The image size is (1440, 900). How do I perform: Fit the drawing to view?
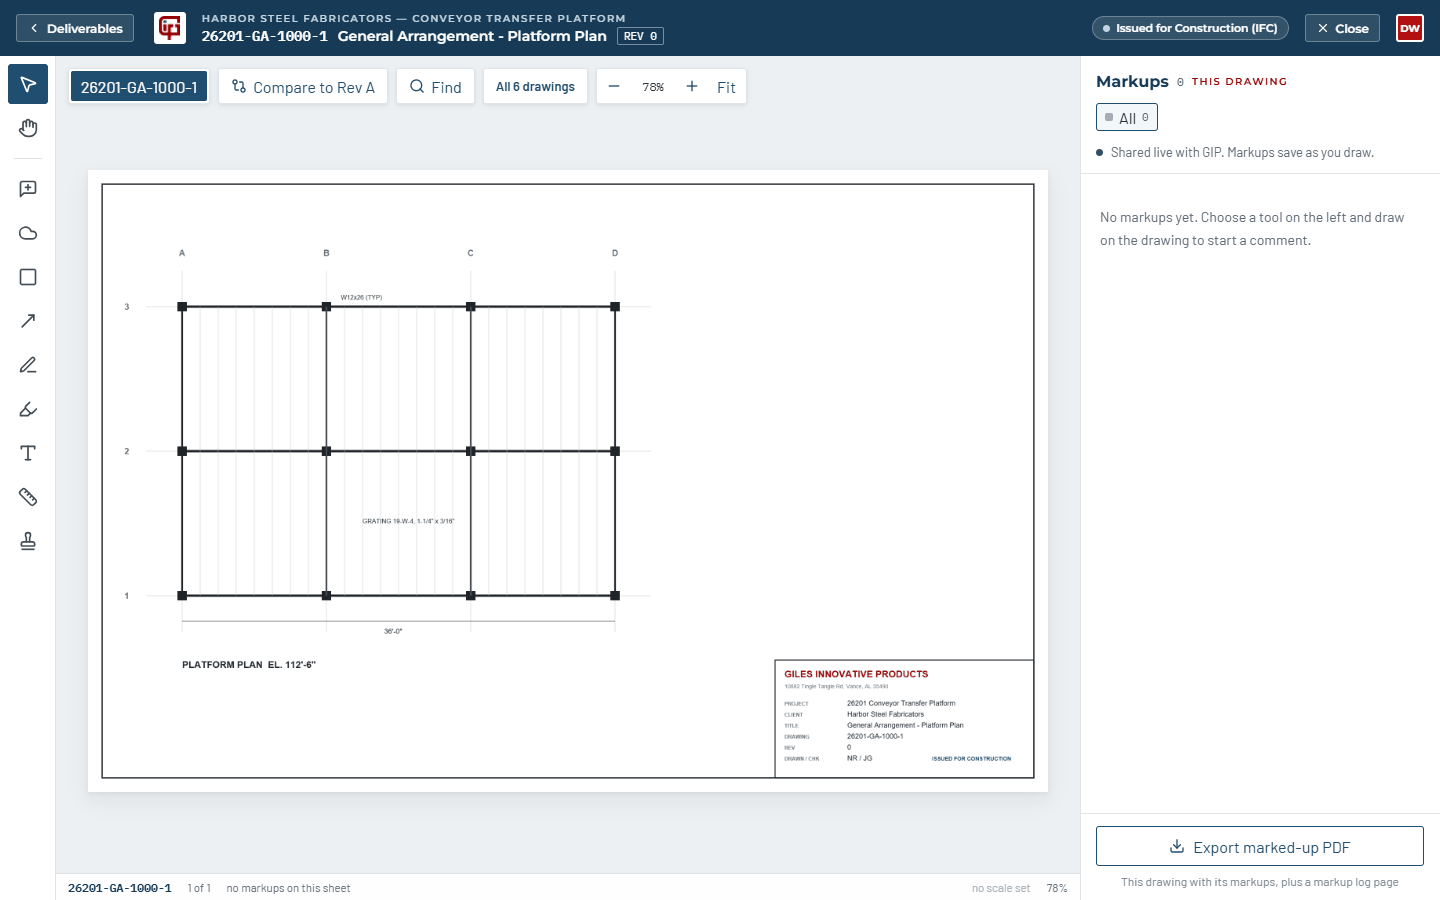(726, 87)
